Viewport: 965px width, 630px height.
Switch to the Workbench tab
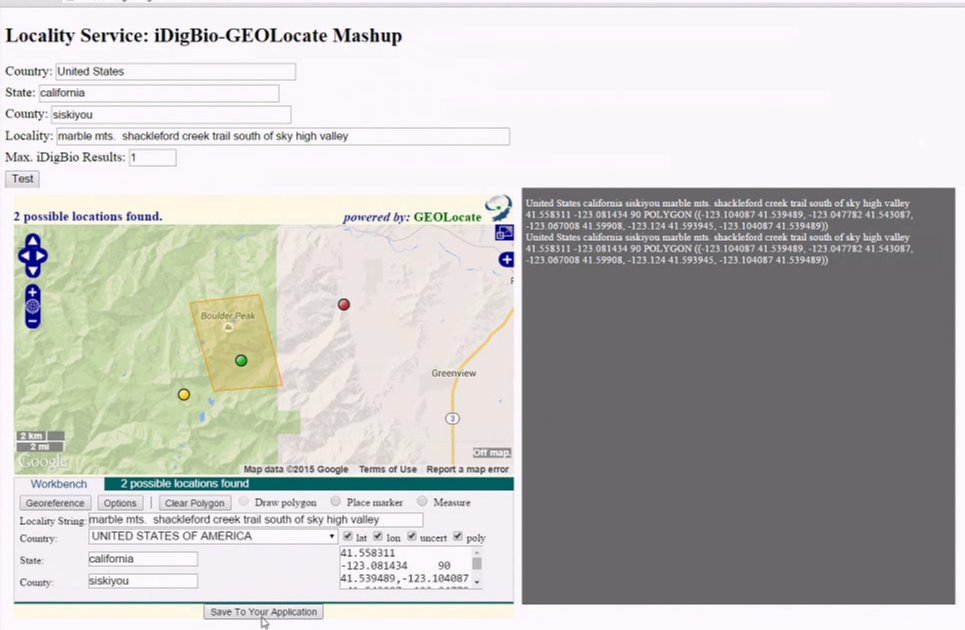(x=58, y=484)
